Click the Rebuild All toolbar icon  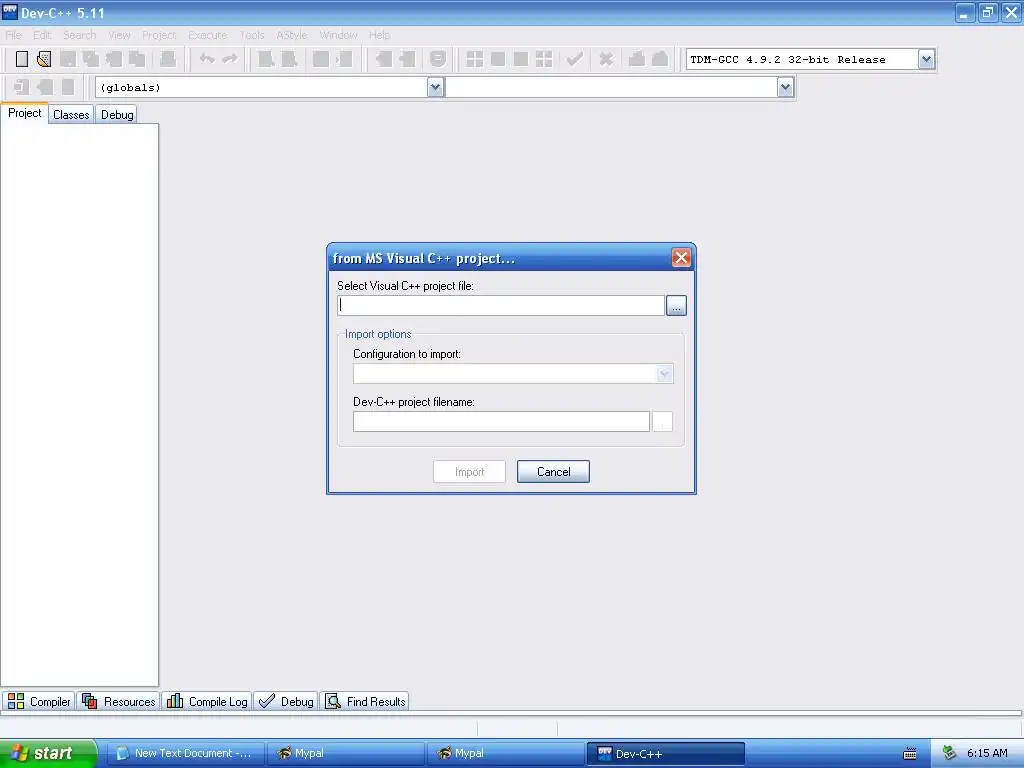pos(544,59)
